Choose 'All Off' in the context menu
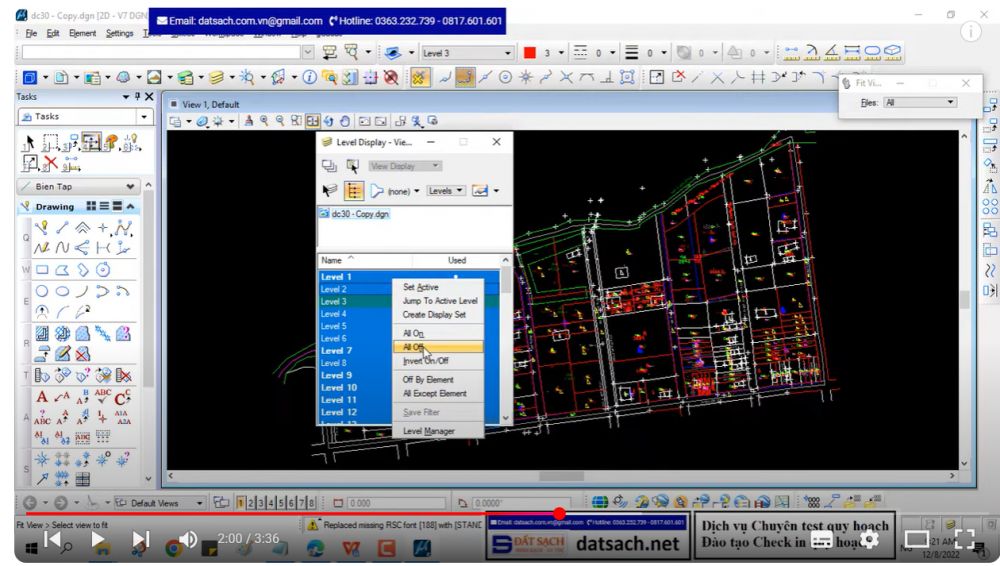The width and height of the screenshot is (1000, 566). click(438, 347)
